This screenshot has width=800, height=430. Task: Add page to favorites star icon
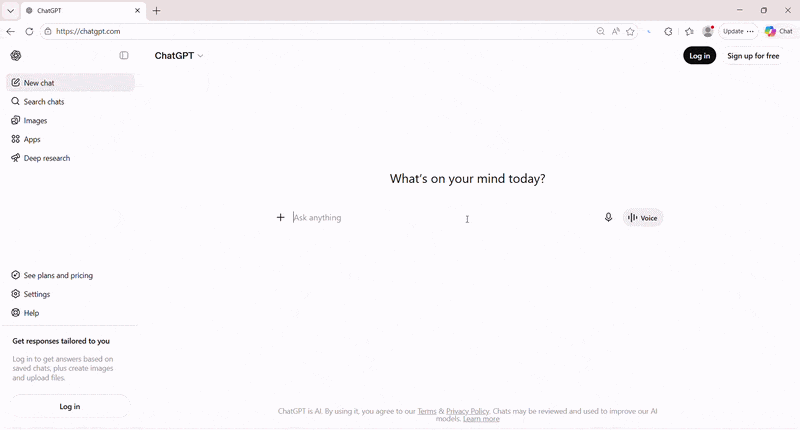[x=631, y=32]
